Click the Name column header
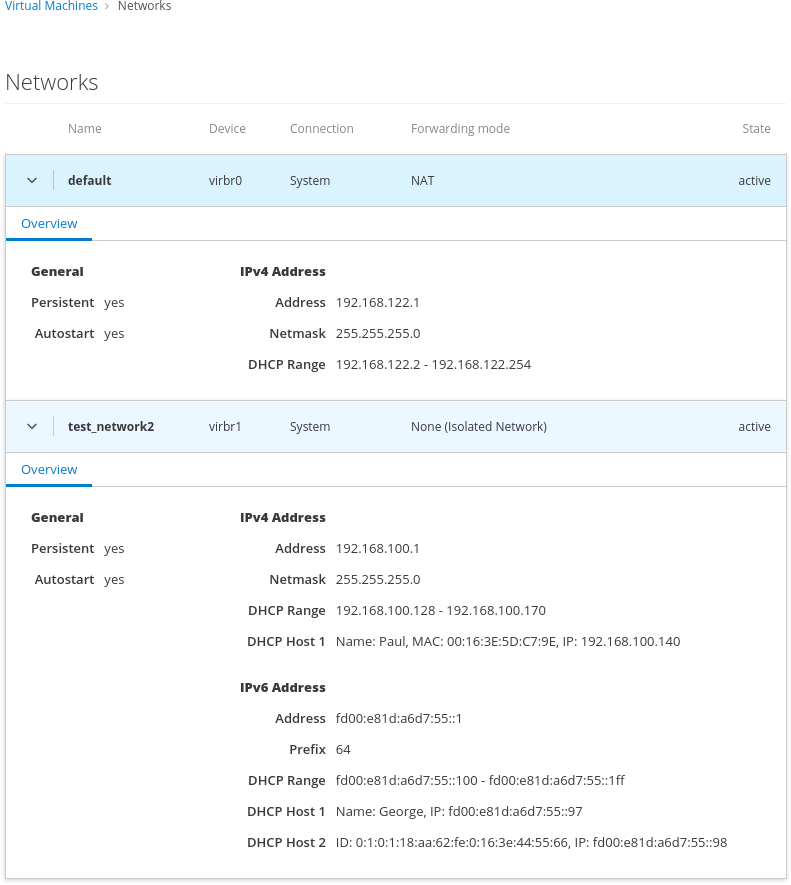This screenshot has width=791, height=885. point(85,129)
